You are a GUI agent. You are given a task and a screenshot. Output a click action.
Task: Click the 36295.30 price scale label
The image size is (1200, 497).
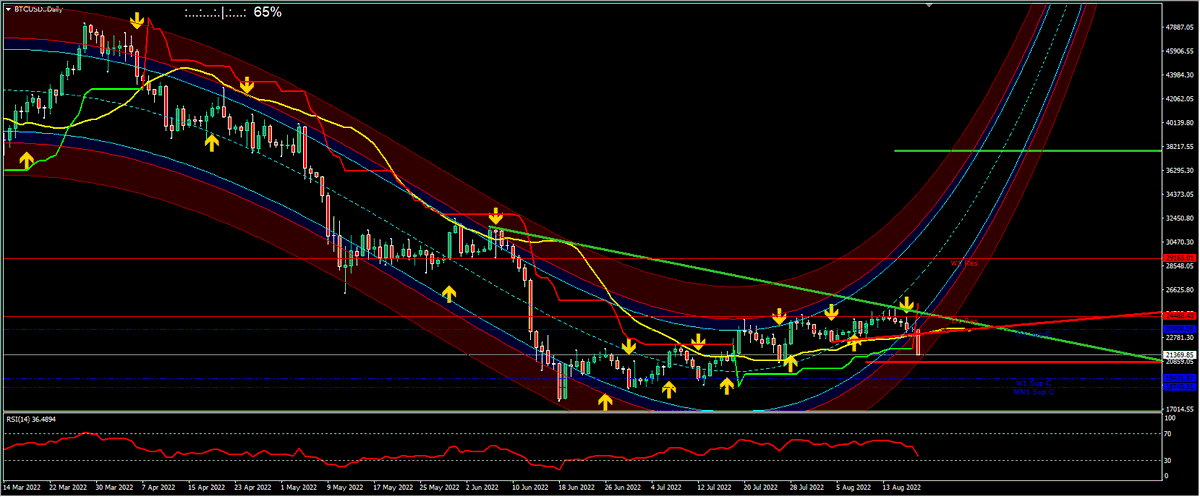(x=1180, y=171)
